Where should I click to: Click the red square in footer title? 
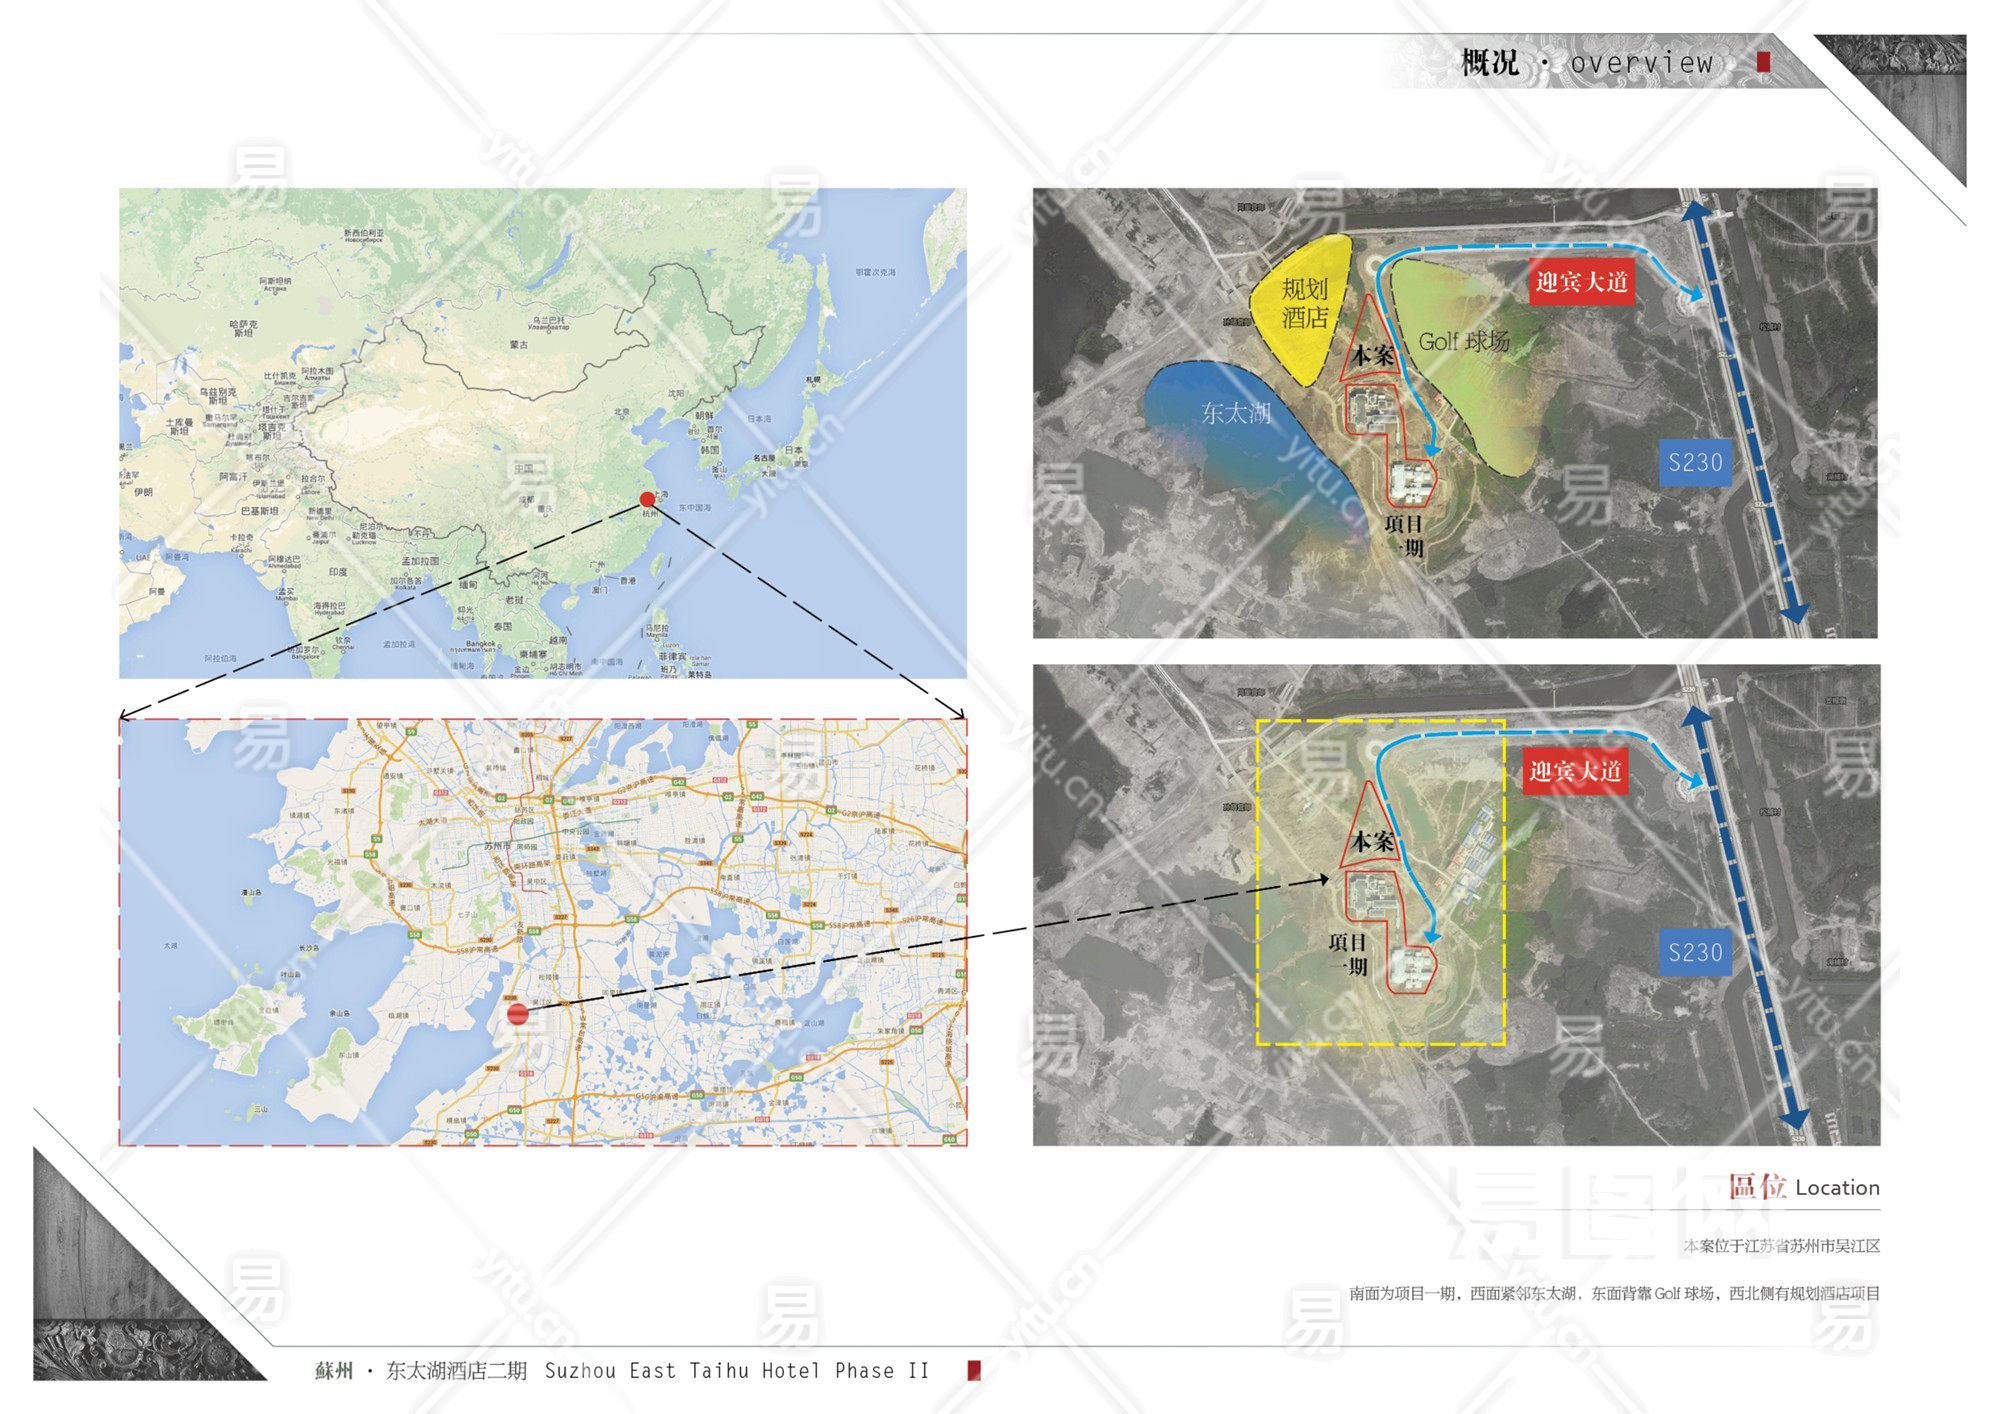973,1370
